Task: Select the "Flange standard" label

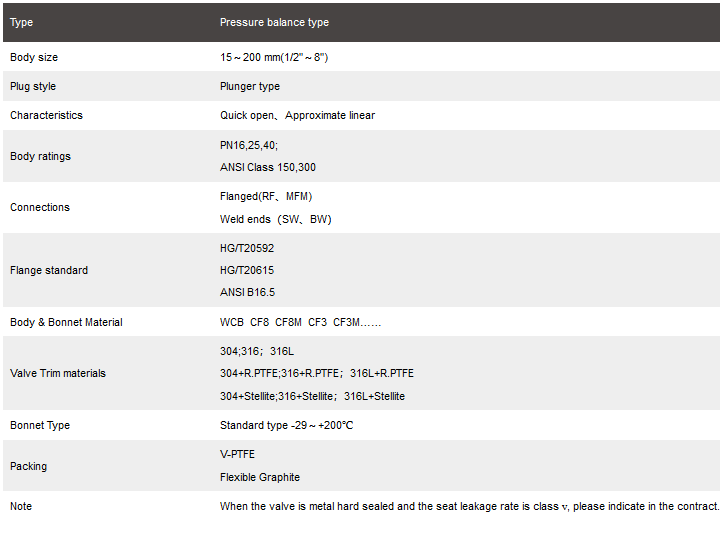Action: [49, 270]
